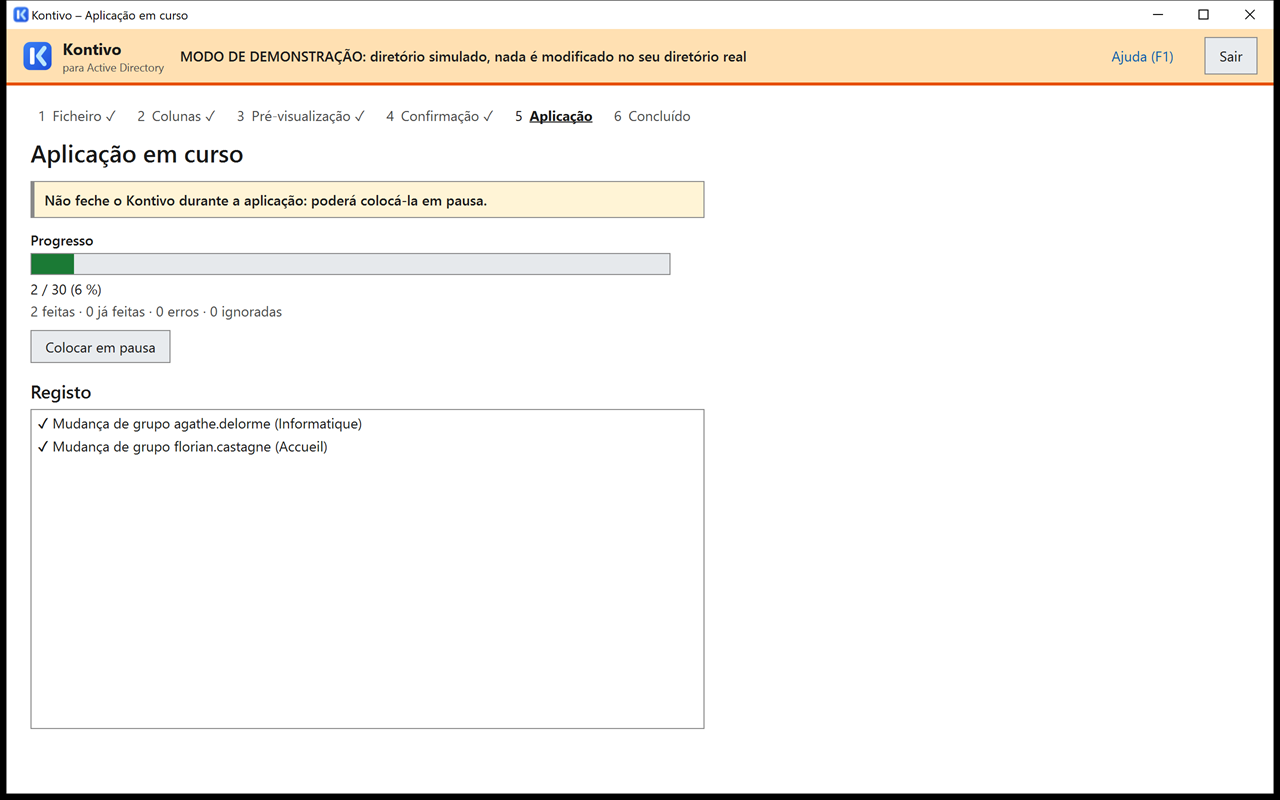The height and width of the screenshot is (800, 1280).
Task: Close the Kontivo window
Action: coord(1250,15)
